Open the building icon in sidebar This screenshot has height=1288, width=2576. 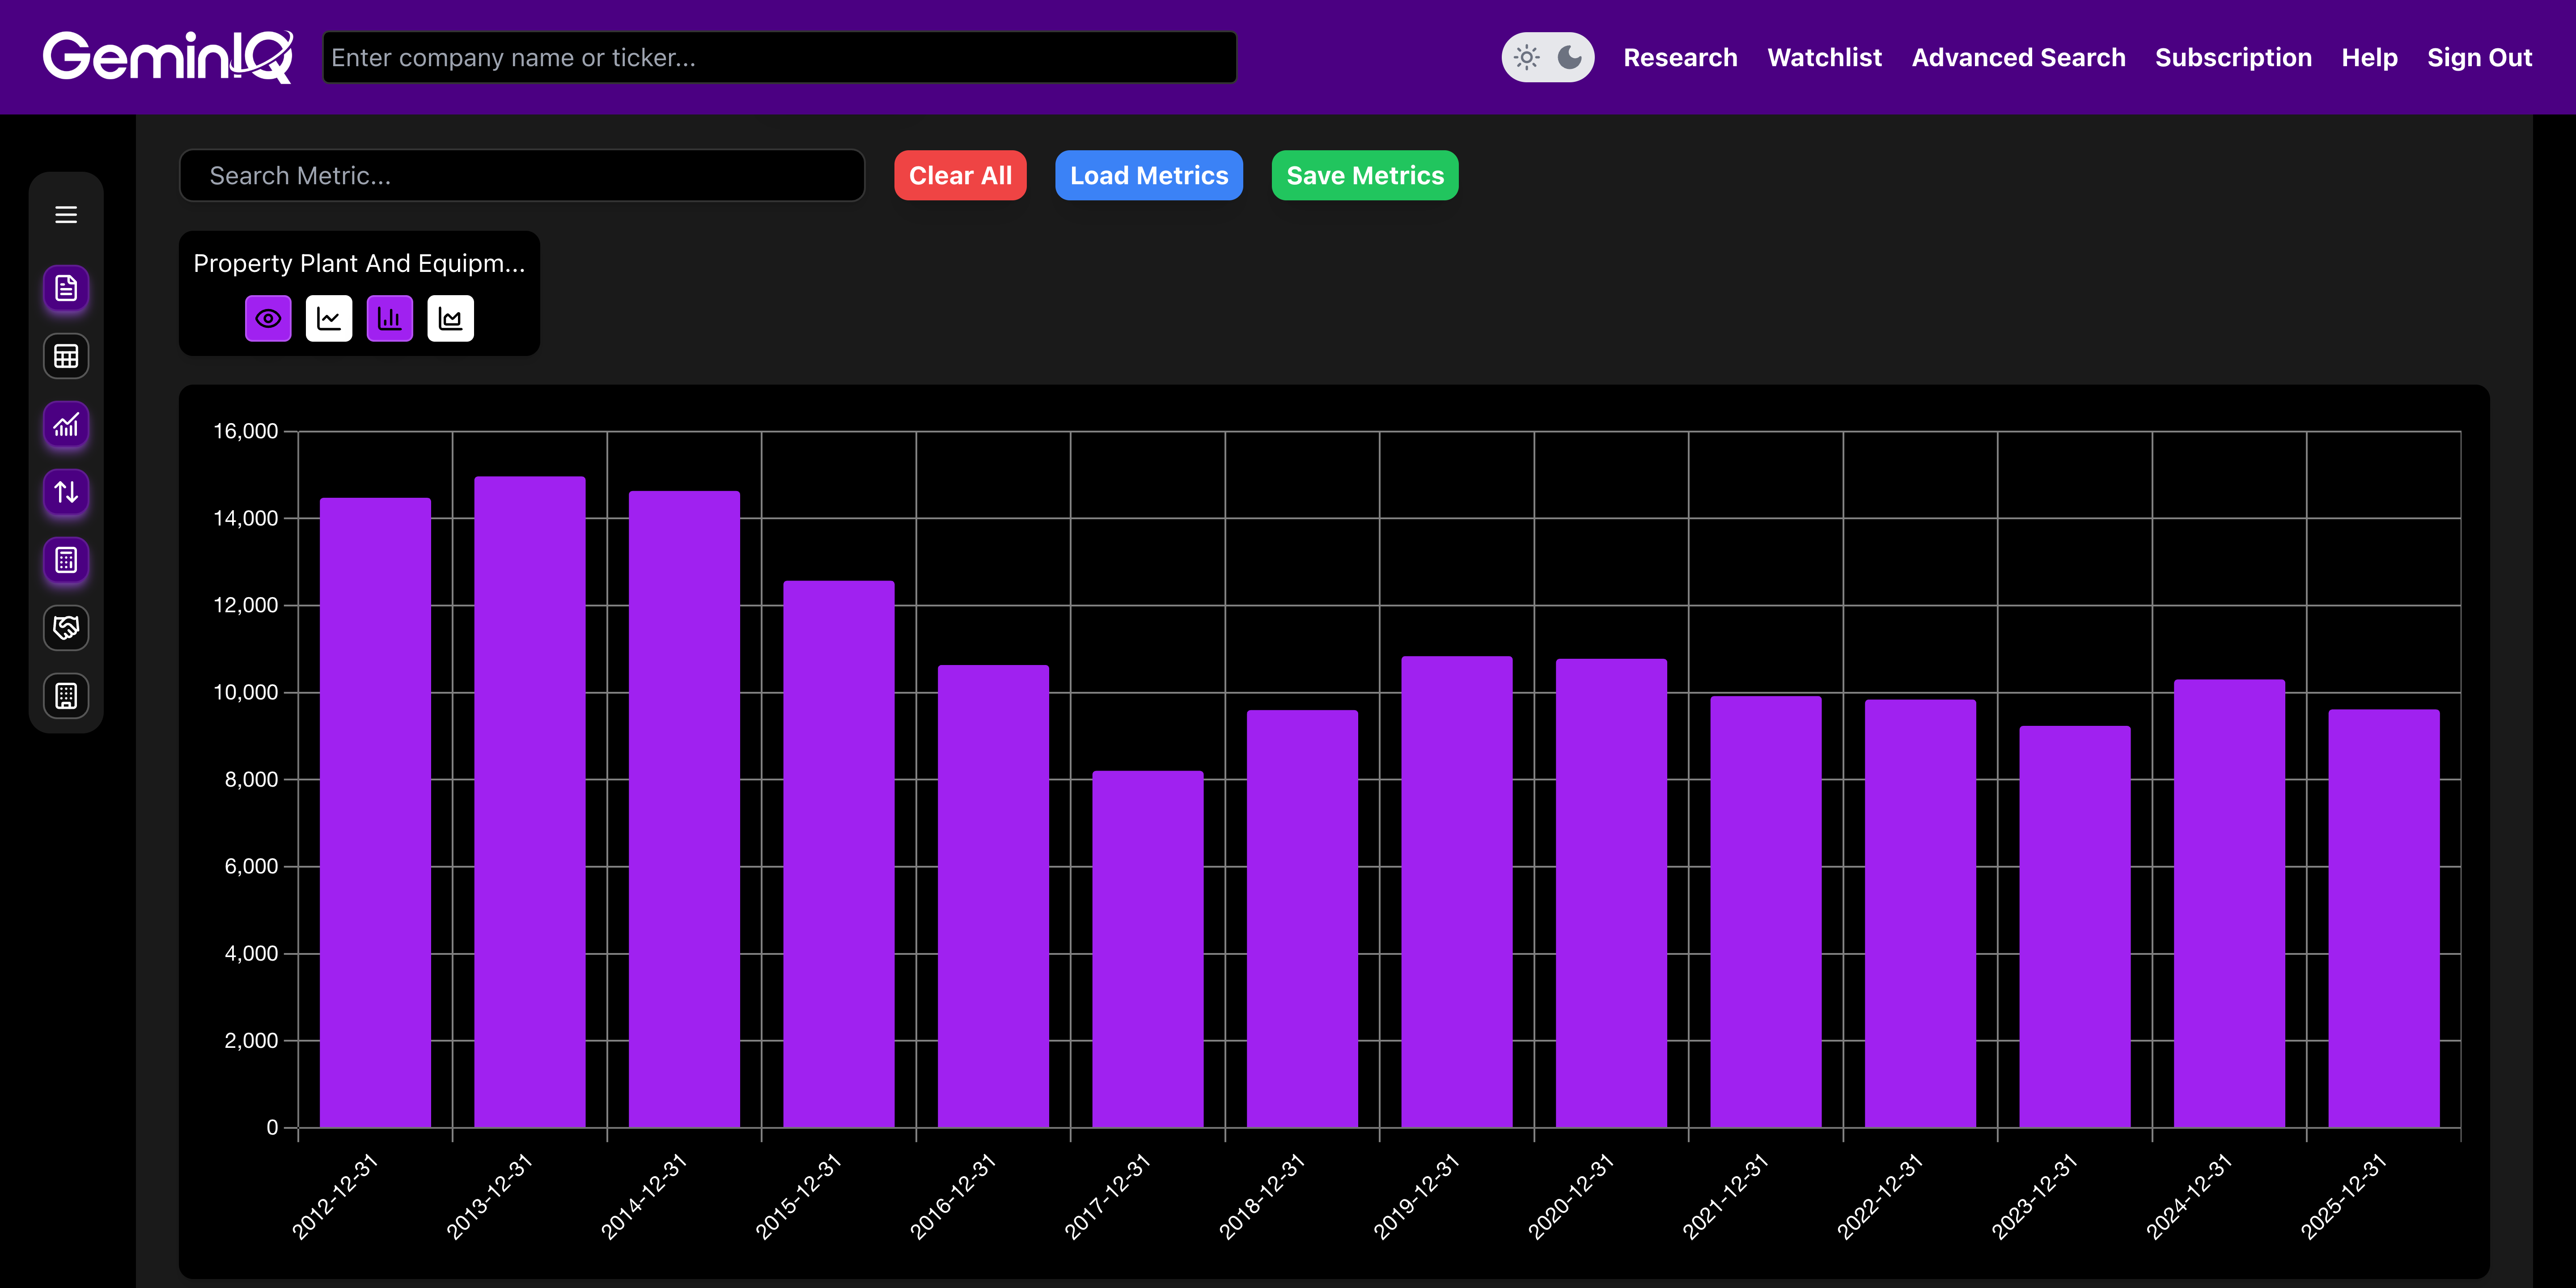click(x=66, y=696)
